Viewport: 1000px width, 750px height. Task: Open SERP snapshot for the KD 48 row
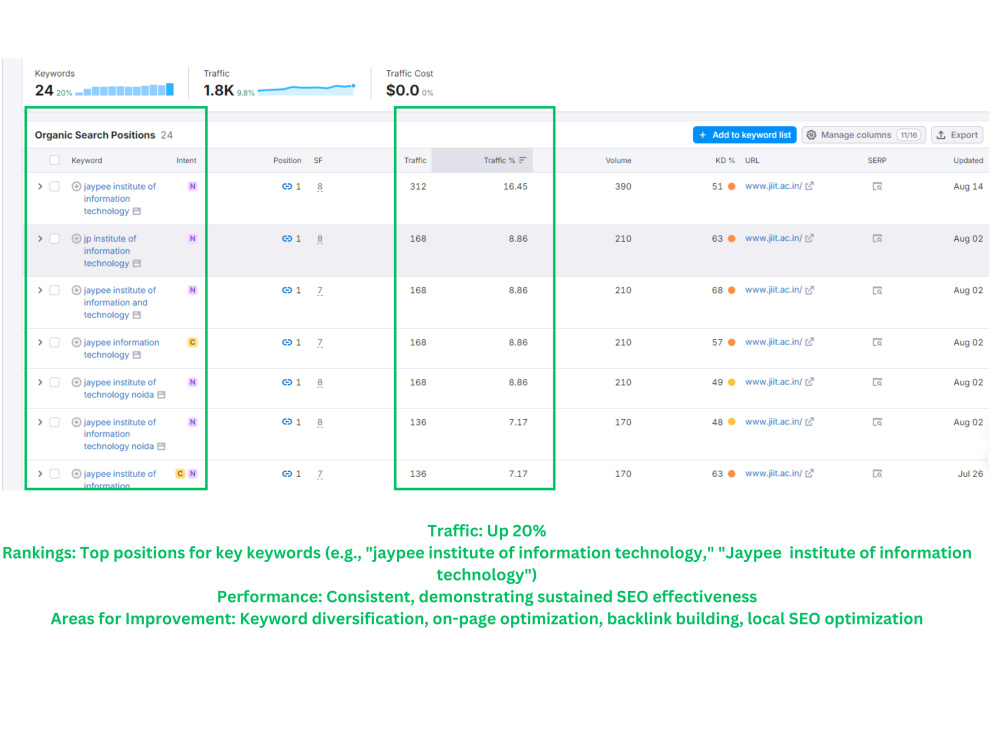[877, 422]
